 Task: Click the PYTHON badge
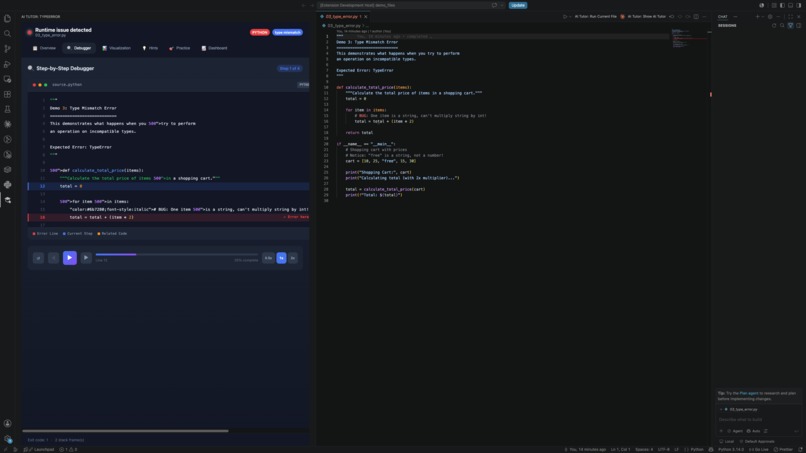(260, 32)
